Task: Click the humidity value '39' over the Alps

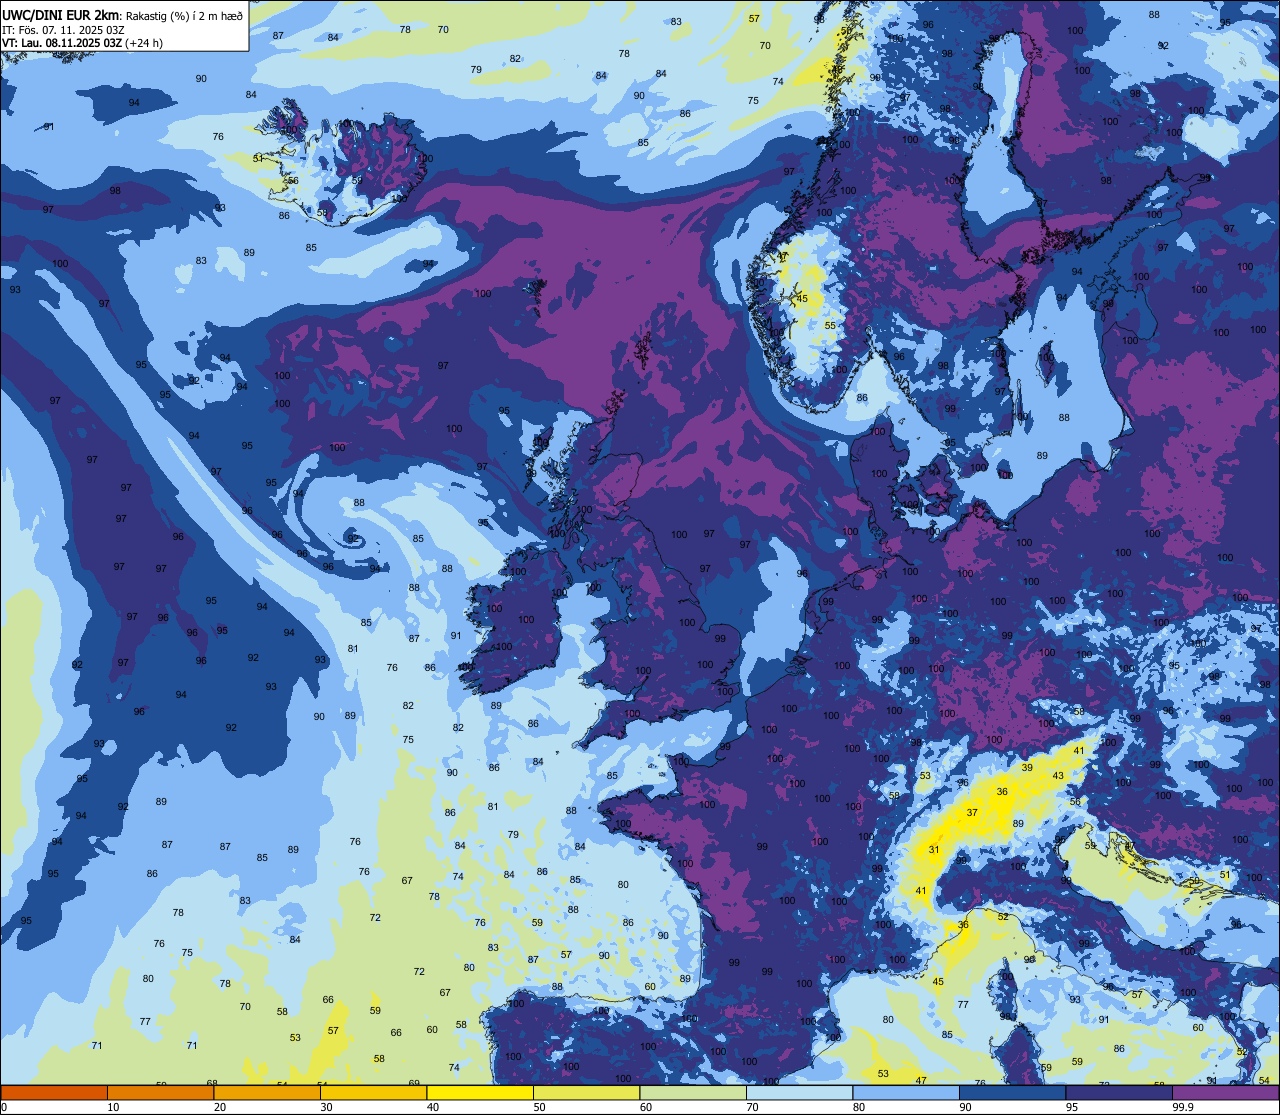Action: click(1028, 767)
